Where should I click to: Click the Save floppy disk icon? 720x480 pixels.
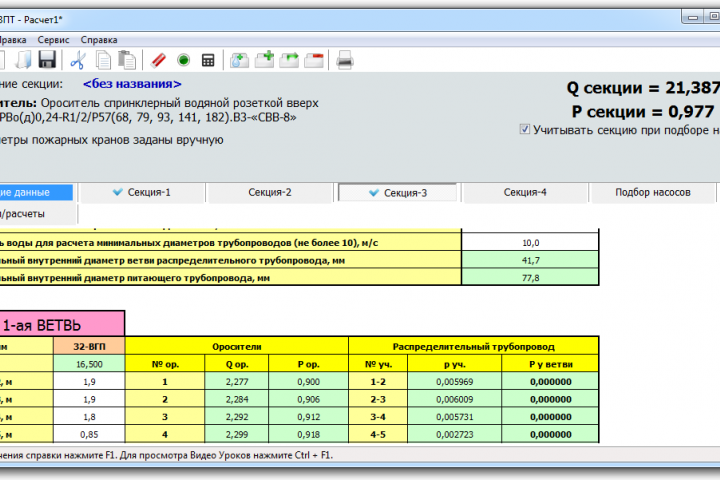click(47, 60)
